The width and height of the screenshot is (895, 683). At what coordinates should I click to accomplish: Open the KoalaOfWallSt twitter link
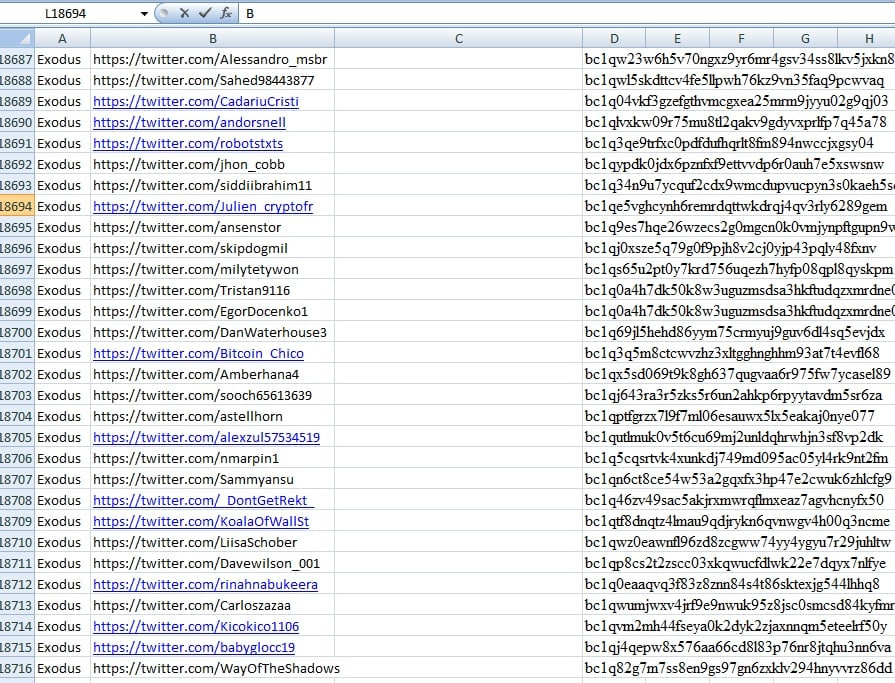coord(201,521)
